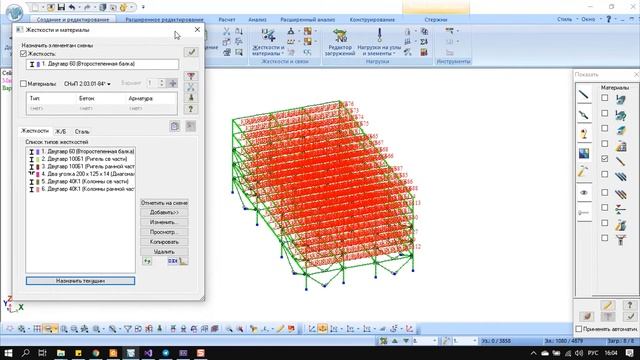Open Visual Studio from the taskbar

pyautogui.click(x=148, y=353)
